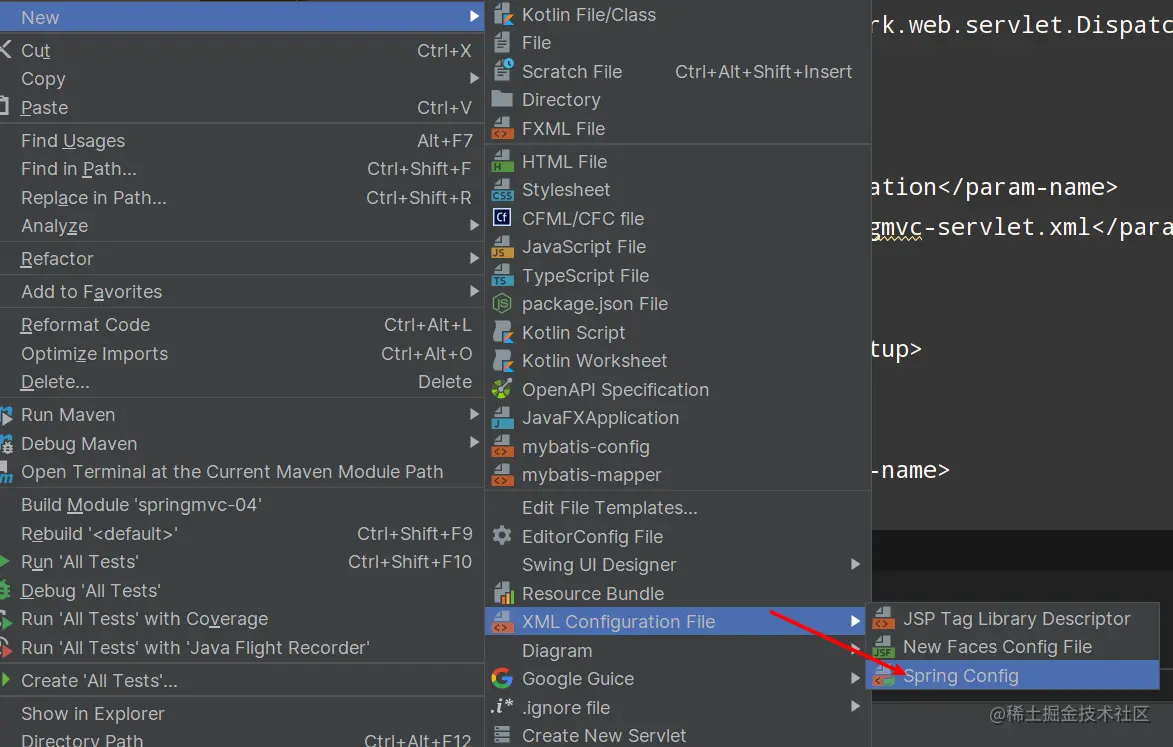The width and height of the screenshot is (1173, 747).
Task: Click the JavaScript File icon
Action: pyautogui.click(x=503, y=247)
